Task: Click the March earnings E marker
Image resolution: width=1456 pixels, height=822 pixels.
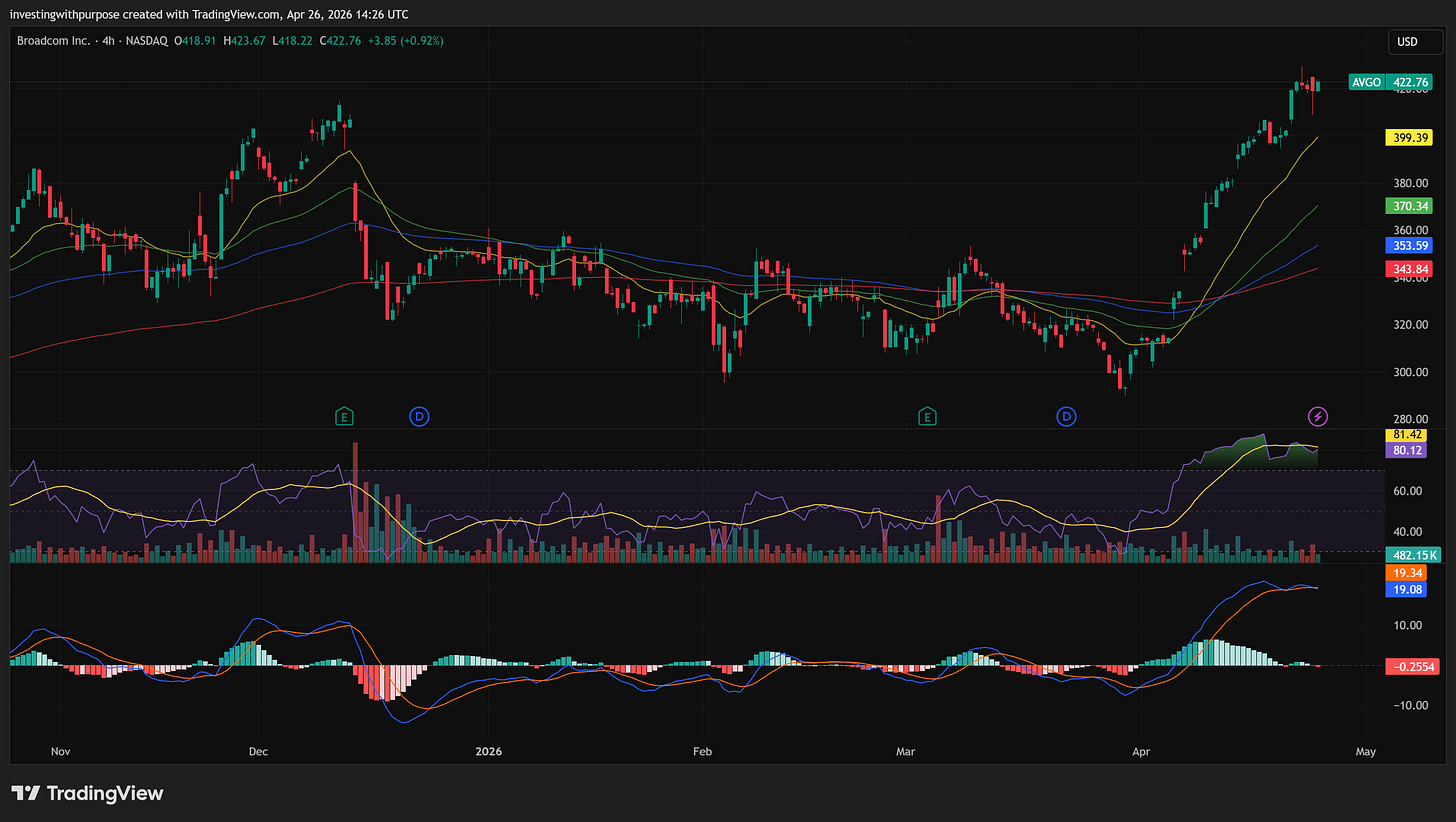Action: (x=928, y=416)
